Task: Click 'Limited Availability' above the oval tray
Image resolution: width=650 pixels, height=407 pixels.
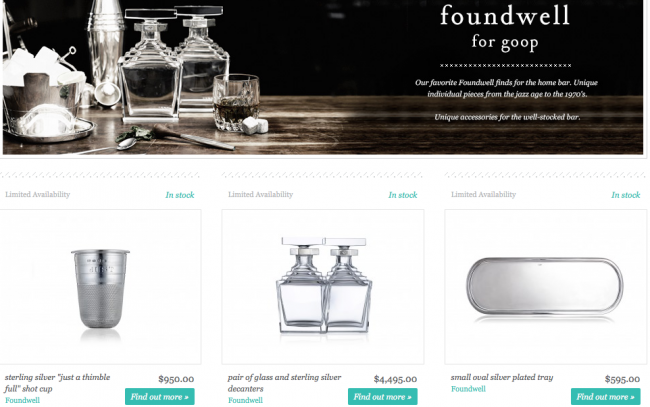Action: tap(483, 194)
